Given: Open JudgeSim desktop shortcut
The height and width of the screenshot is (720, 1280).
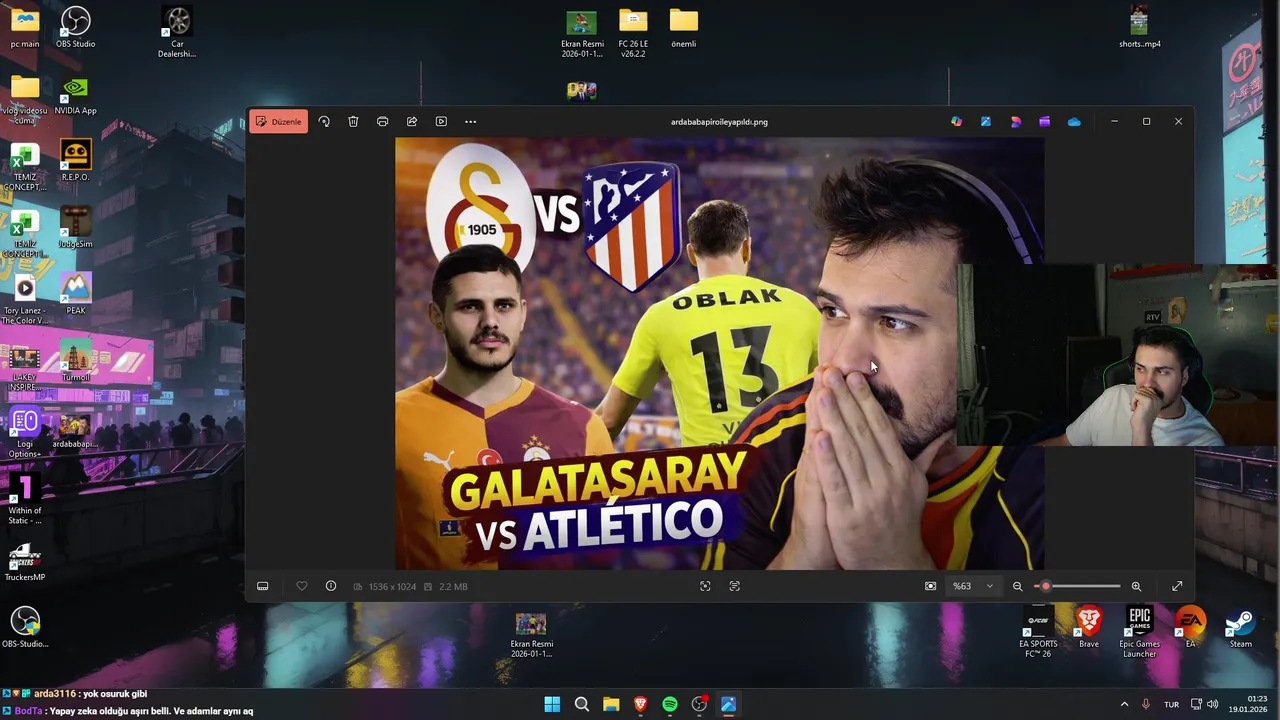Looking at the screenshot, I should pos(75,228).
